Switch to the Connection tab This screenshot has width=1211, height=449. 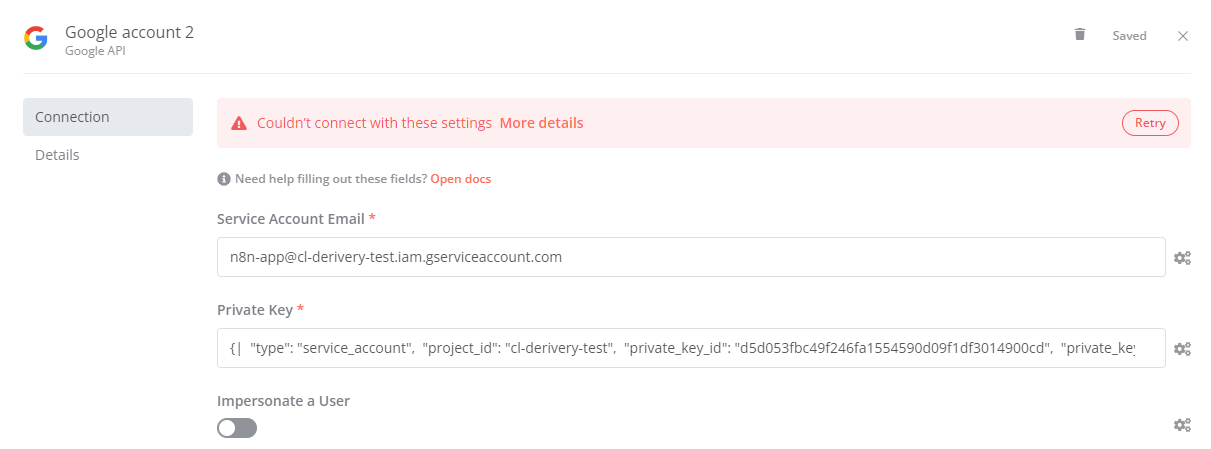tap(108, 117)
